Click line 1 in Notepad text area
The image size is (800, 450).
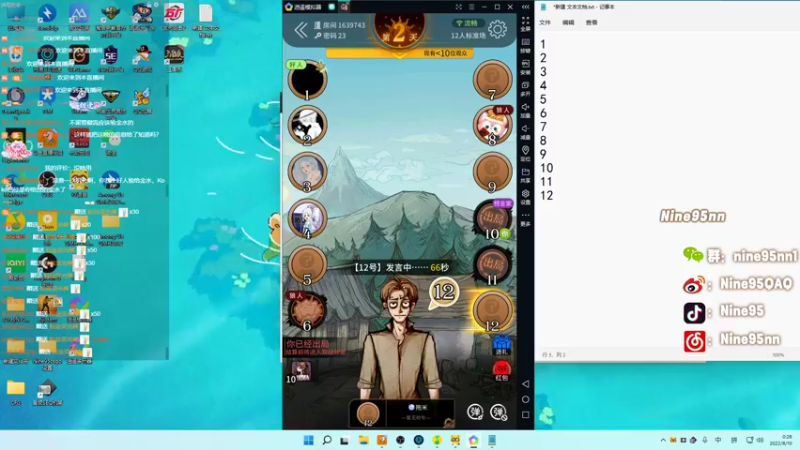pos(543,44)
